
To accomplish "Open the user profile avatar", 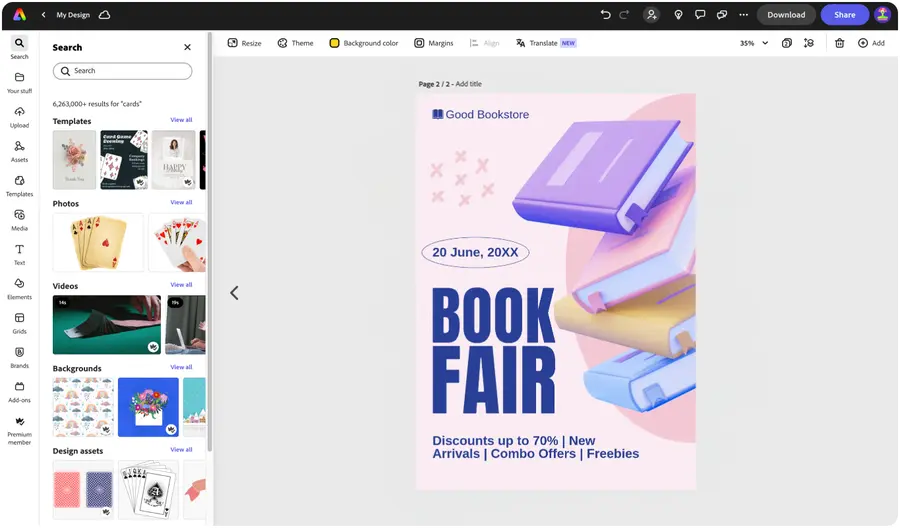I will pos(882,15).
